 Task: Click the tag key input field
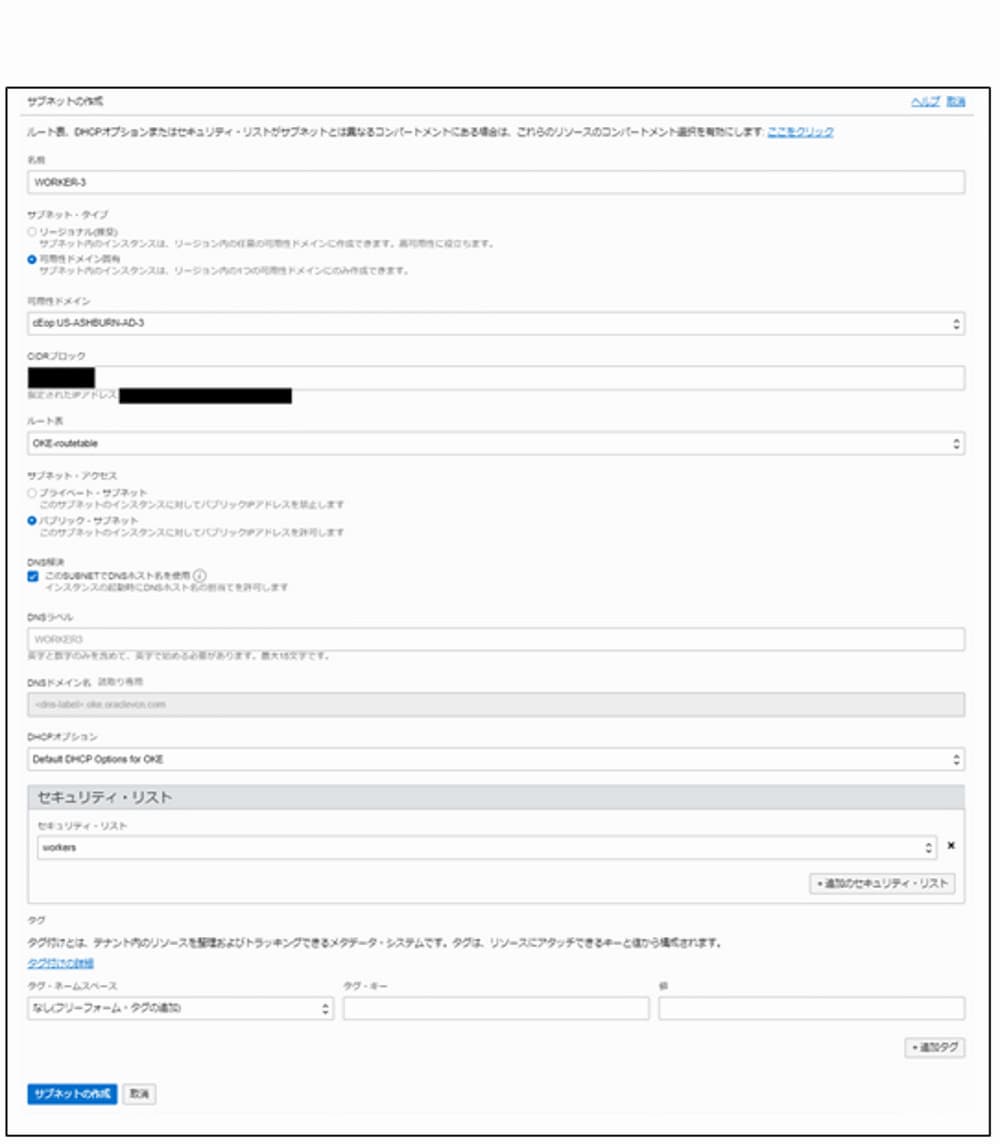click(496, 1008)
